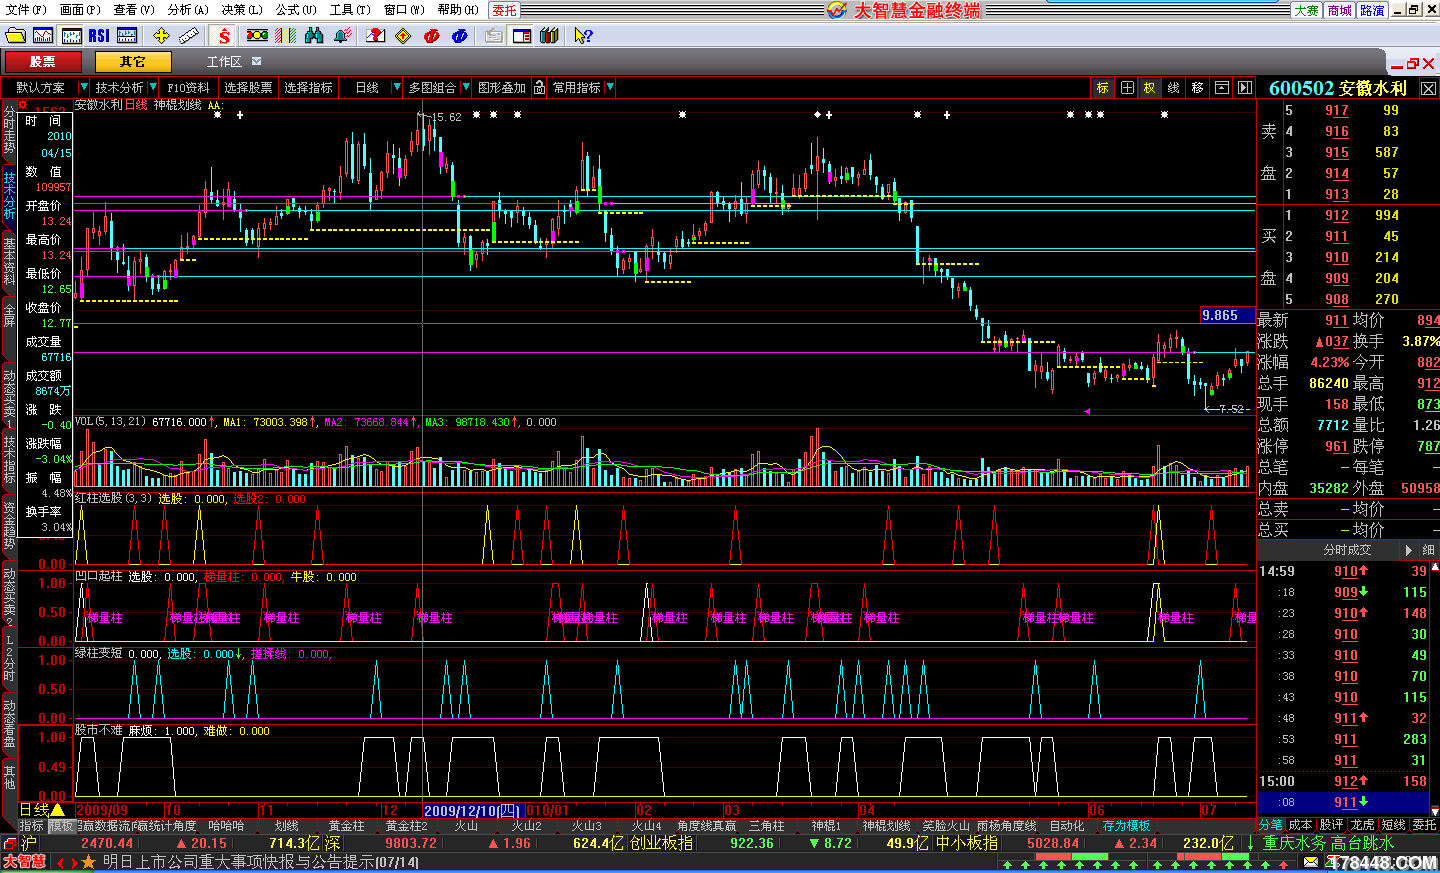Image resolution: width=1440 pixels, height=873 pixels.
Task: Click the news ticker 明日上市公司重大事项快报
Action: click(x=262, y=862)
